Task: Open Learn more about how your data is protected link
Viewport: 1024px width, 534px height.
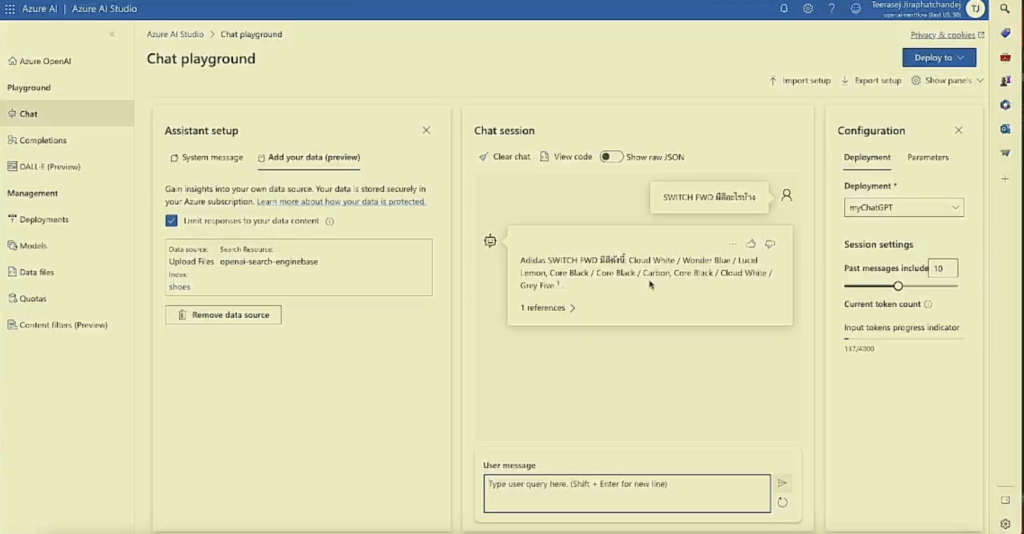Action: click(x=341, y=202)
